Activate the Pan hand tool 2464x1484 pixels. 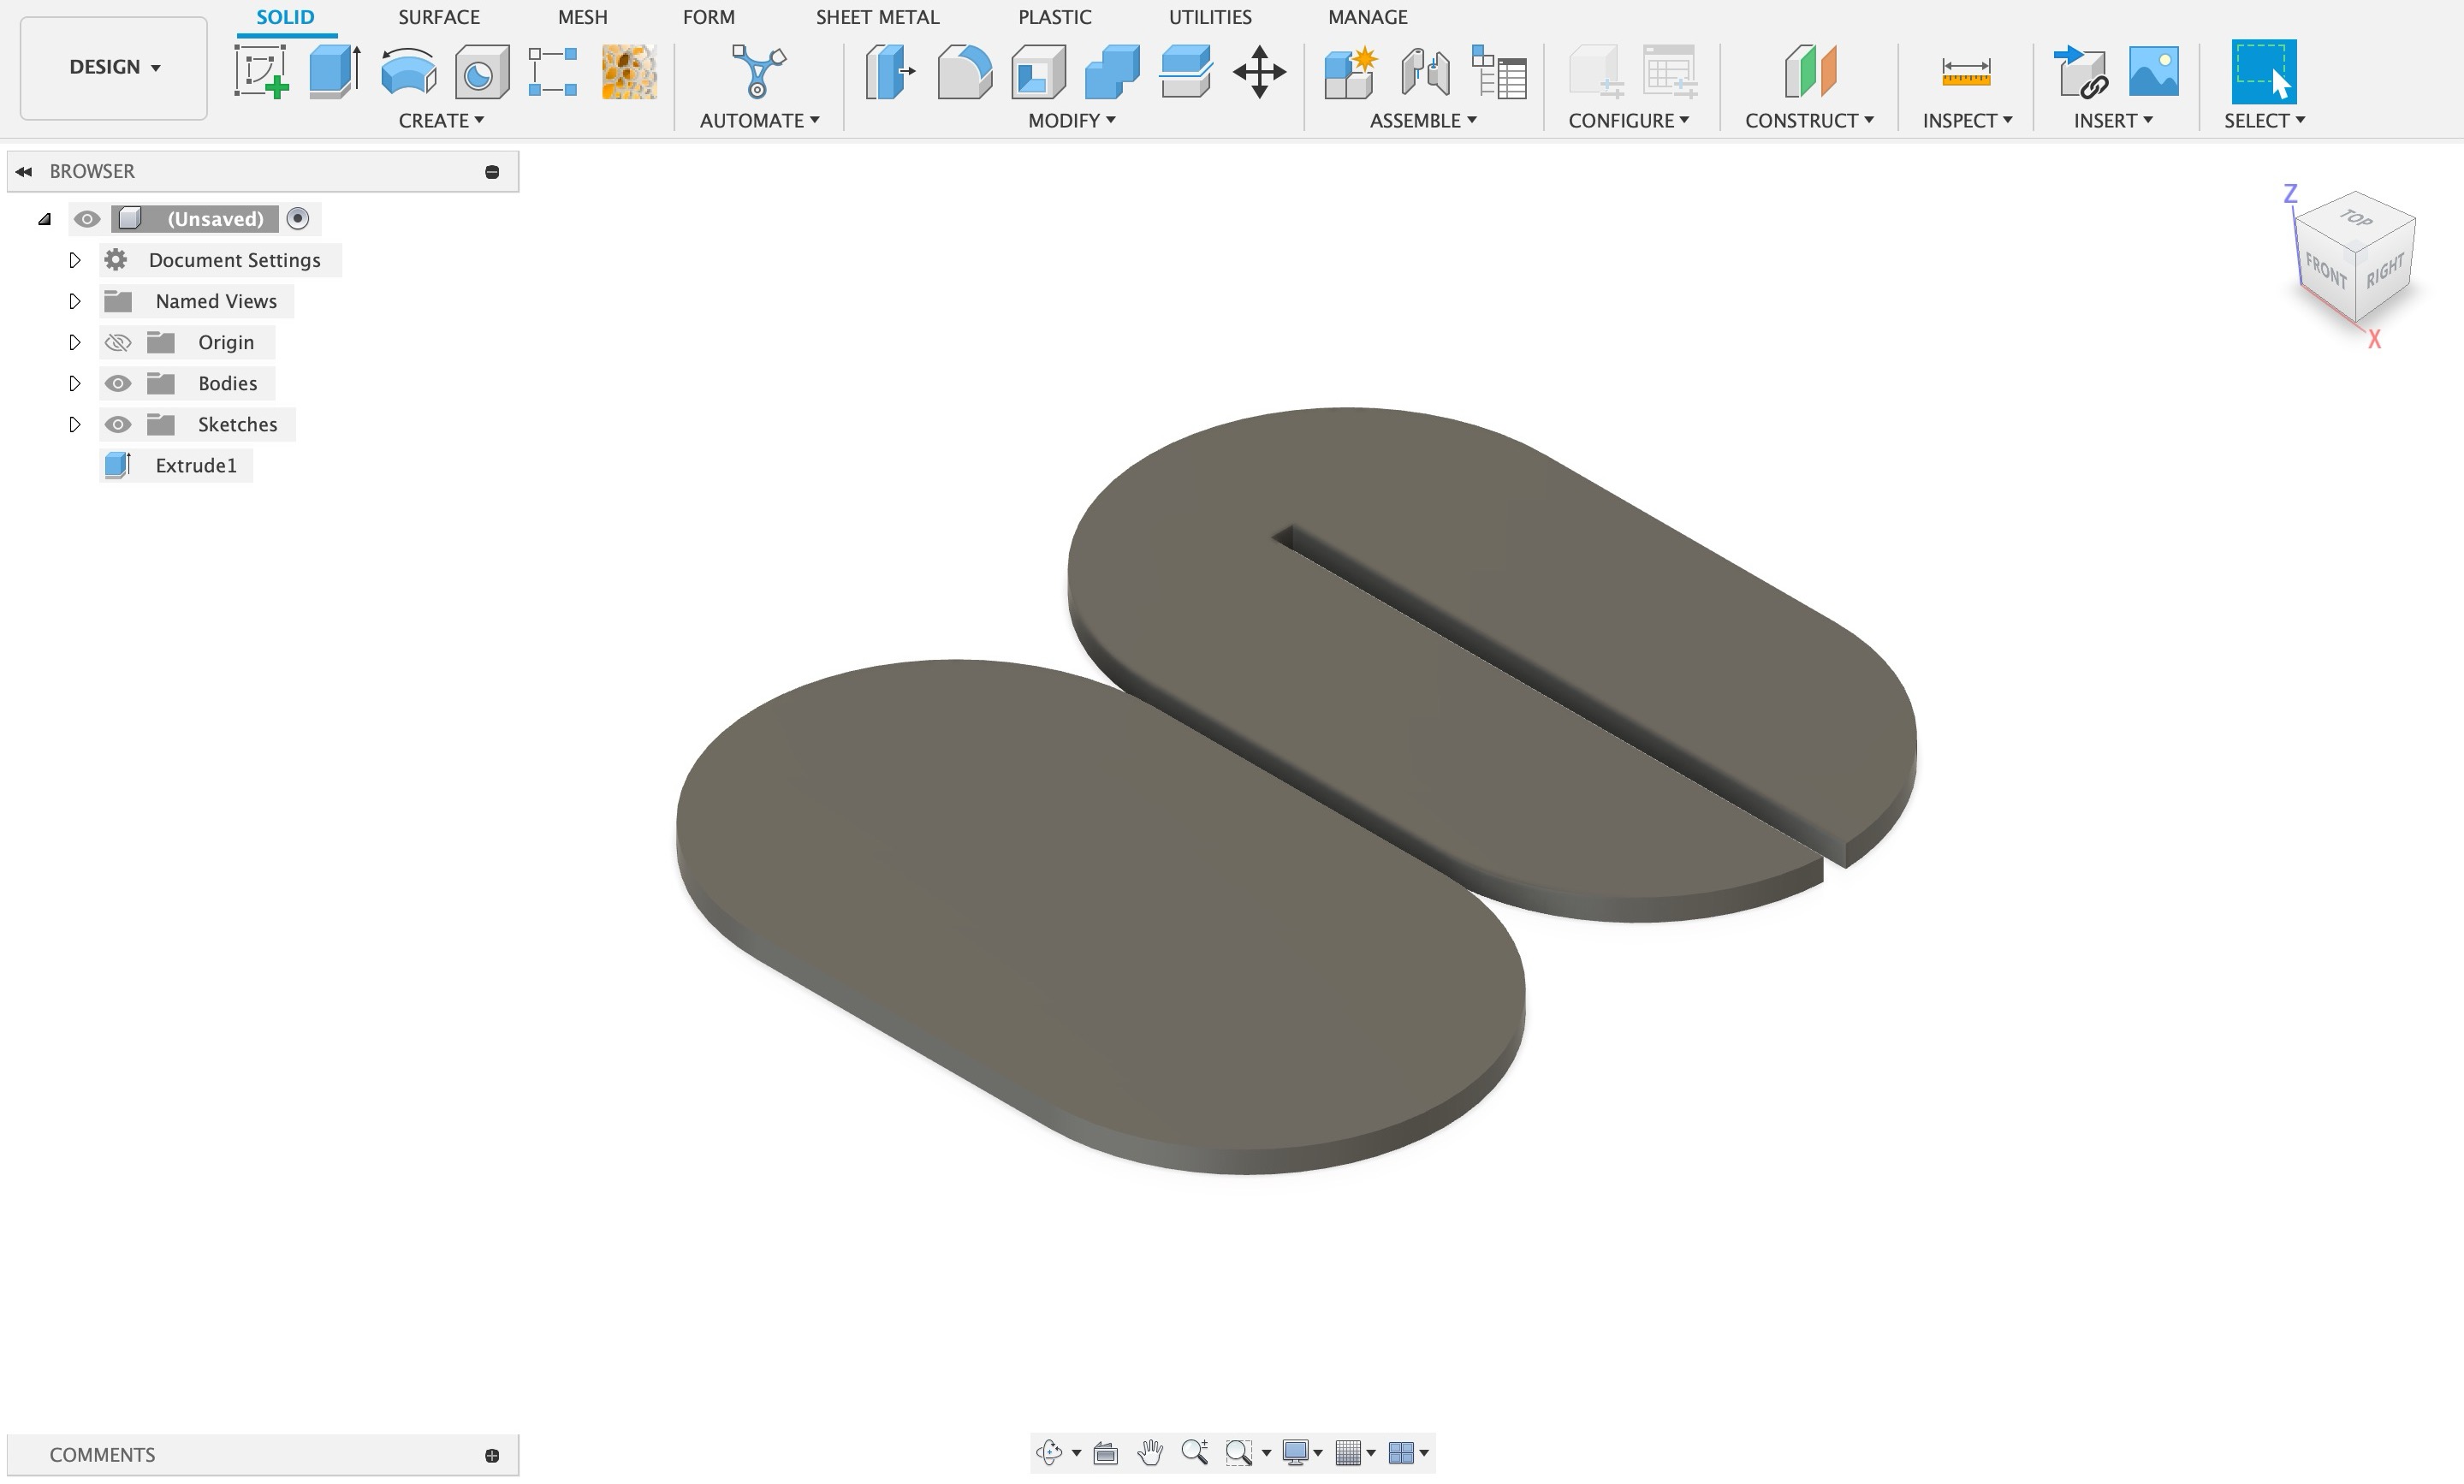1150,1452
